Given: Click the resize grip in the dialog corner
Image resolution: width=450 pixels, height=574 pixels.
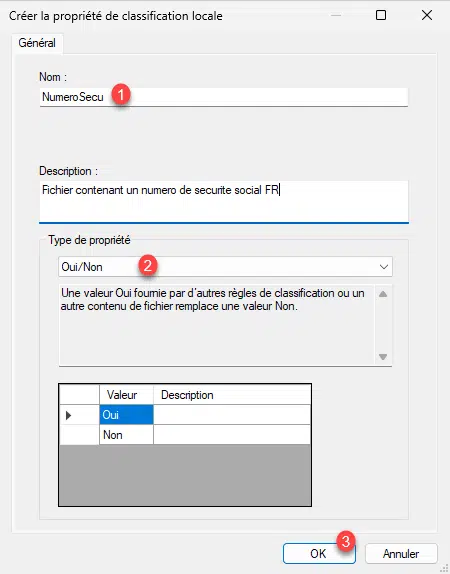Looking at the screenshot, I should pos(446,569).
